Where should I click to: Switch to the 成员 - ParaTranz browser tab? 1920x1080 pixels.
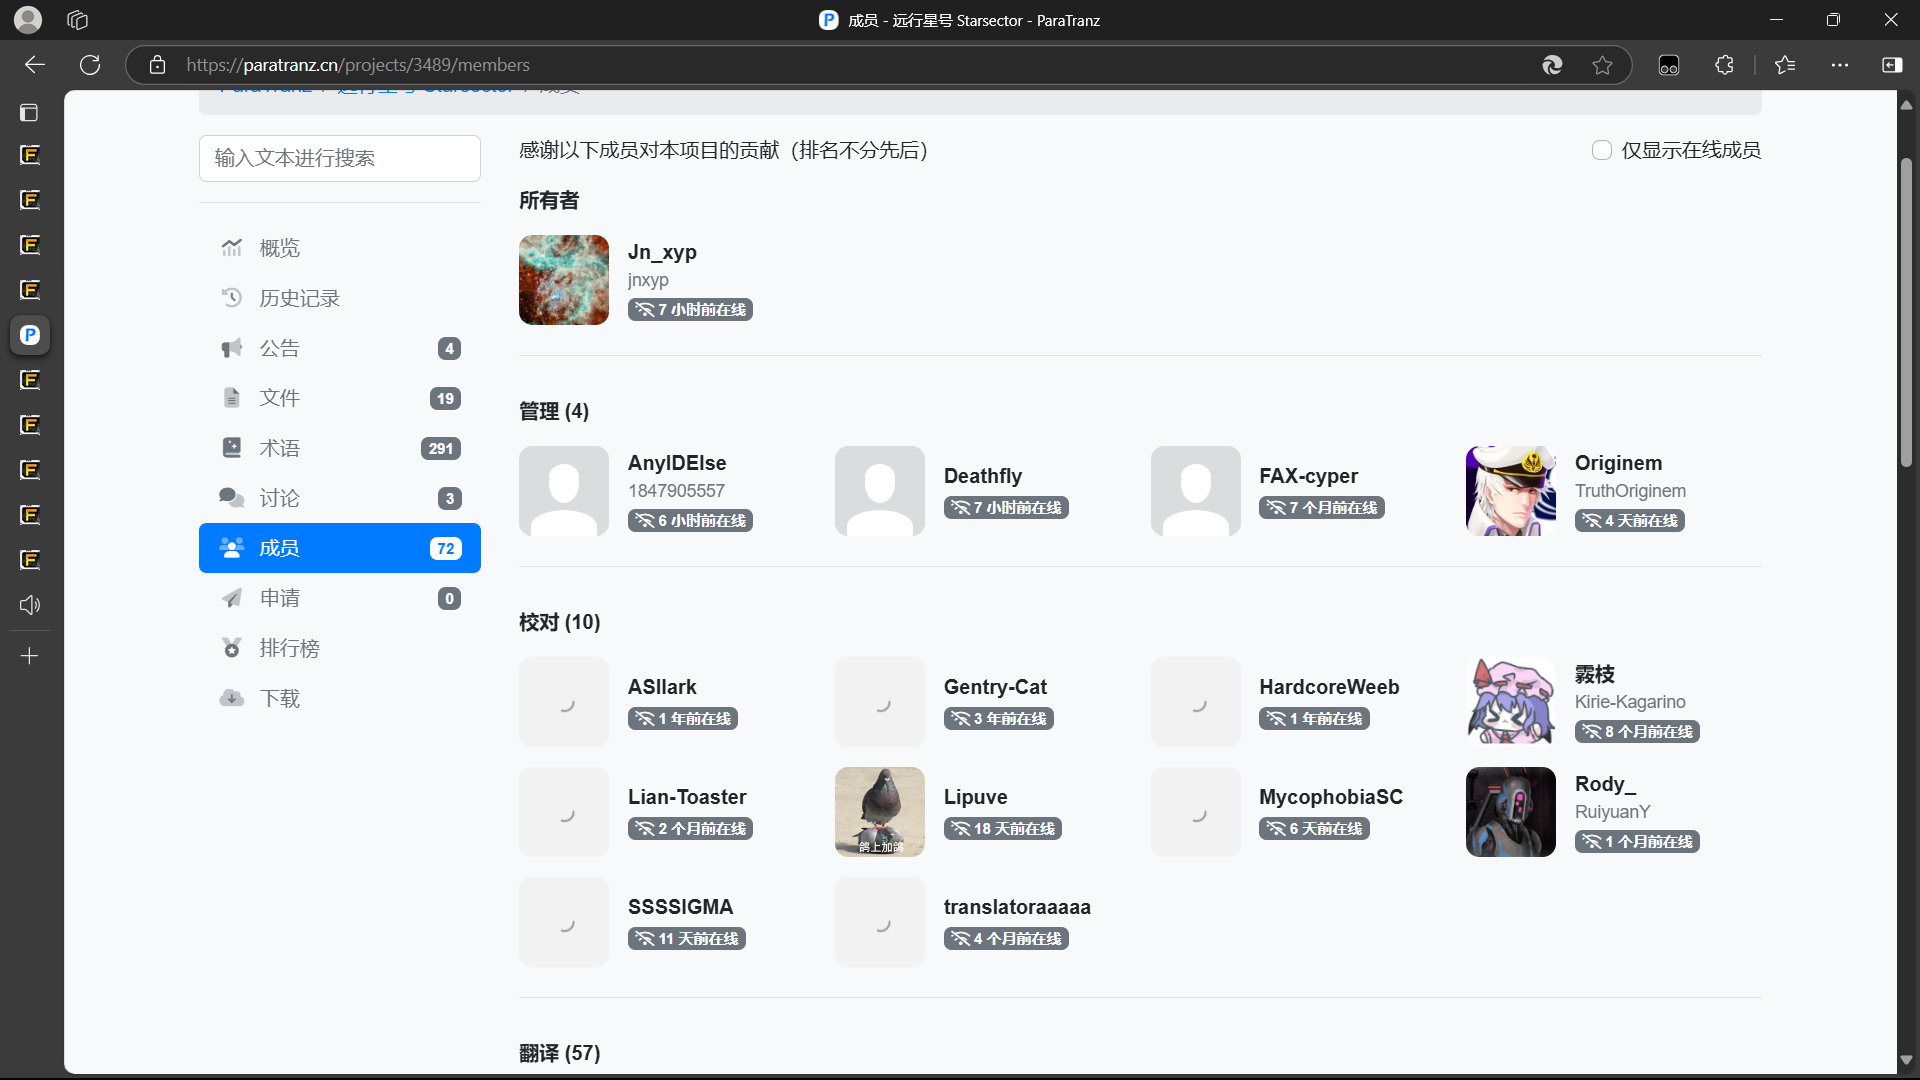960,20
